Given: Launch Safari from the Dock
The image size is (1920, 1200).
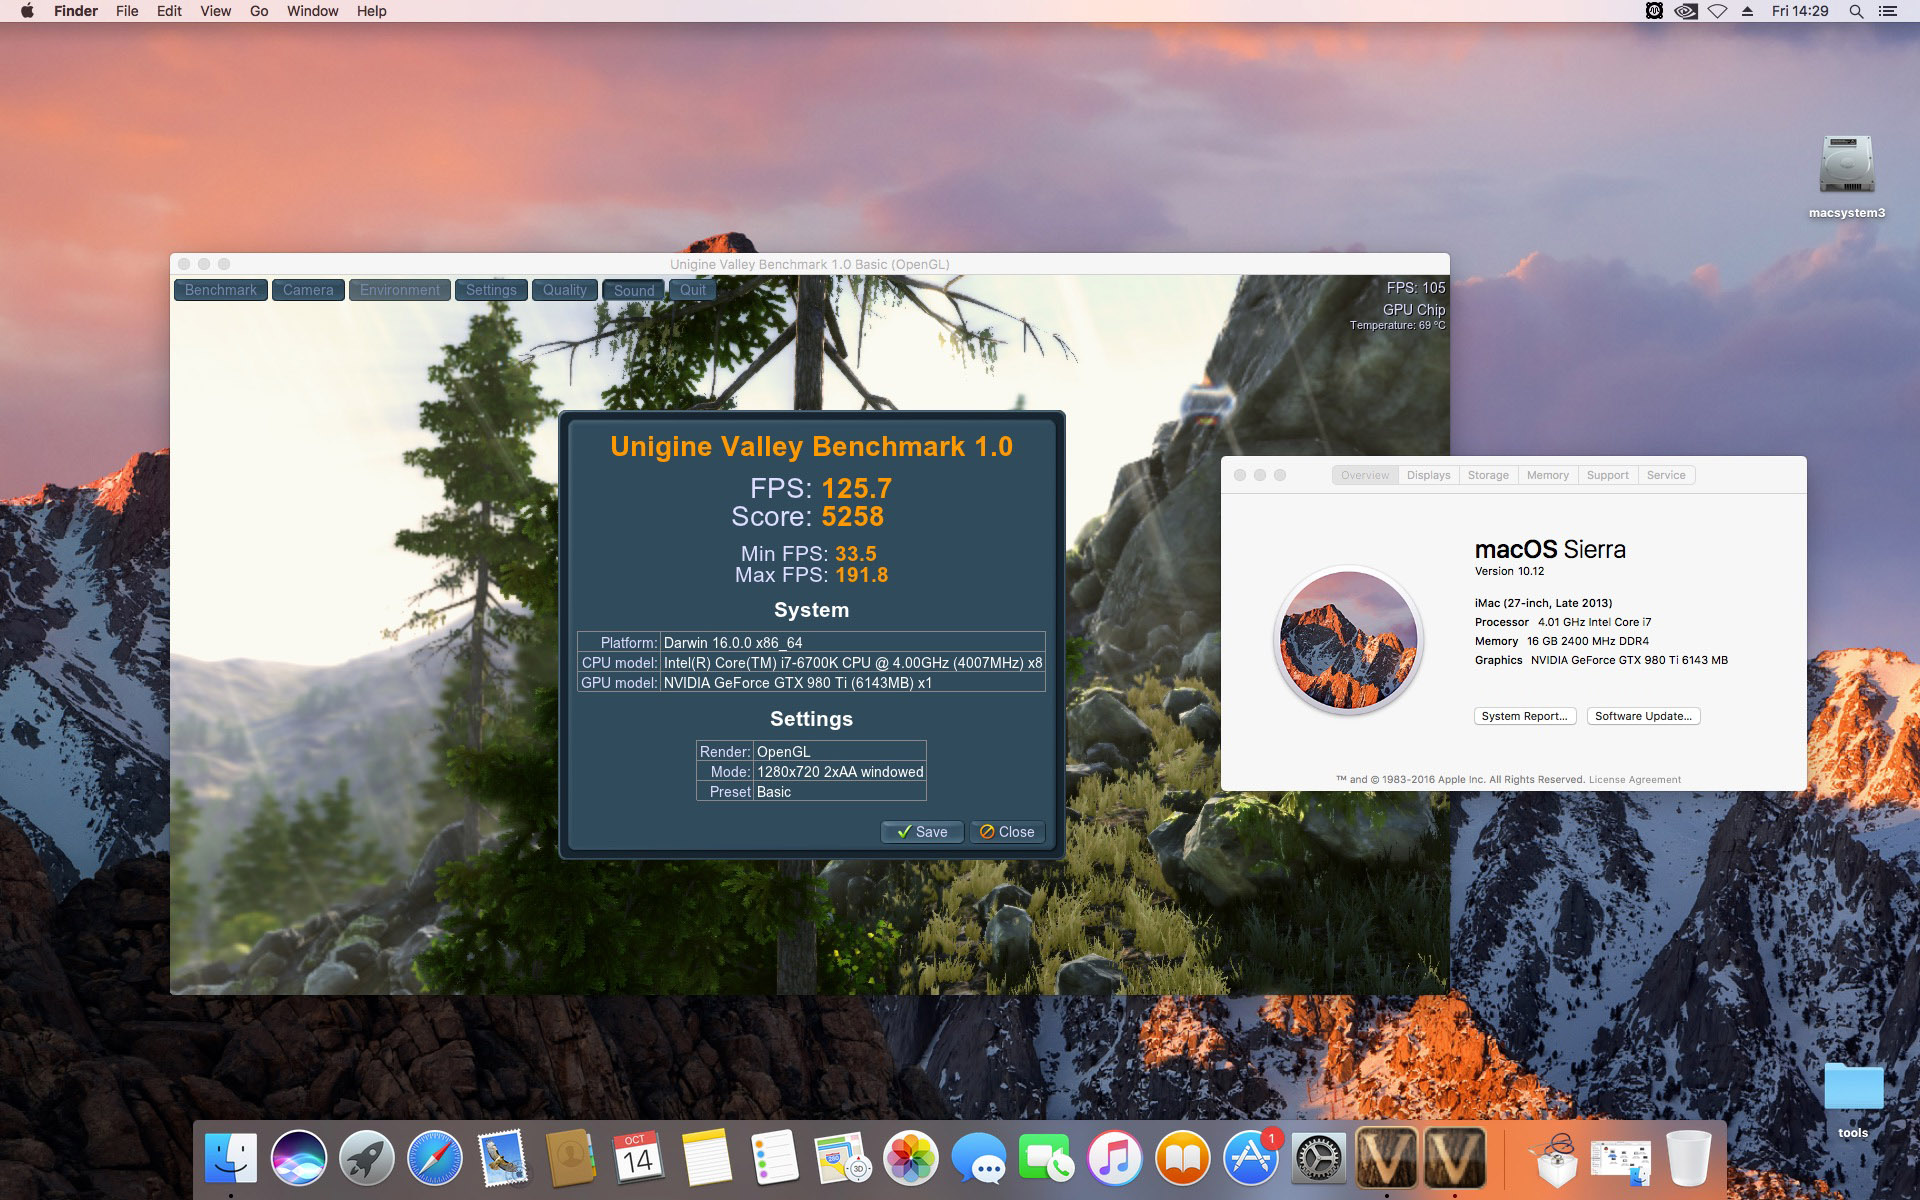Looking at the screenshot, I should 434,1158.
